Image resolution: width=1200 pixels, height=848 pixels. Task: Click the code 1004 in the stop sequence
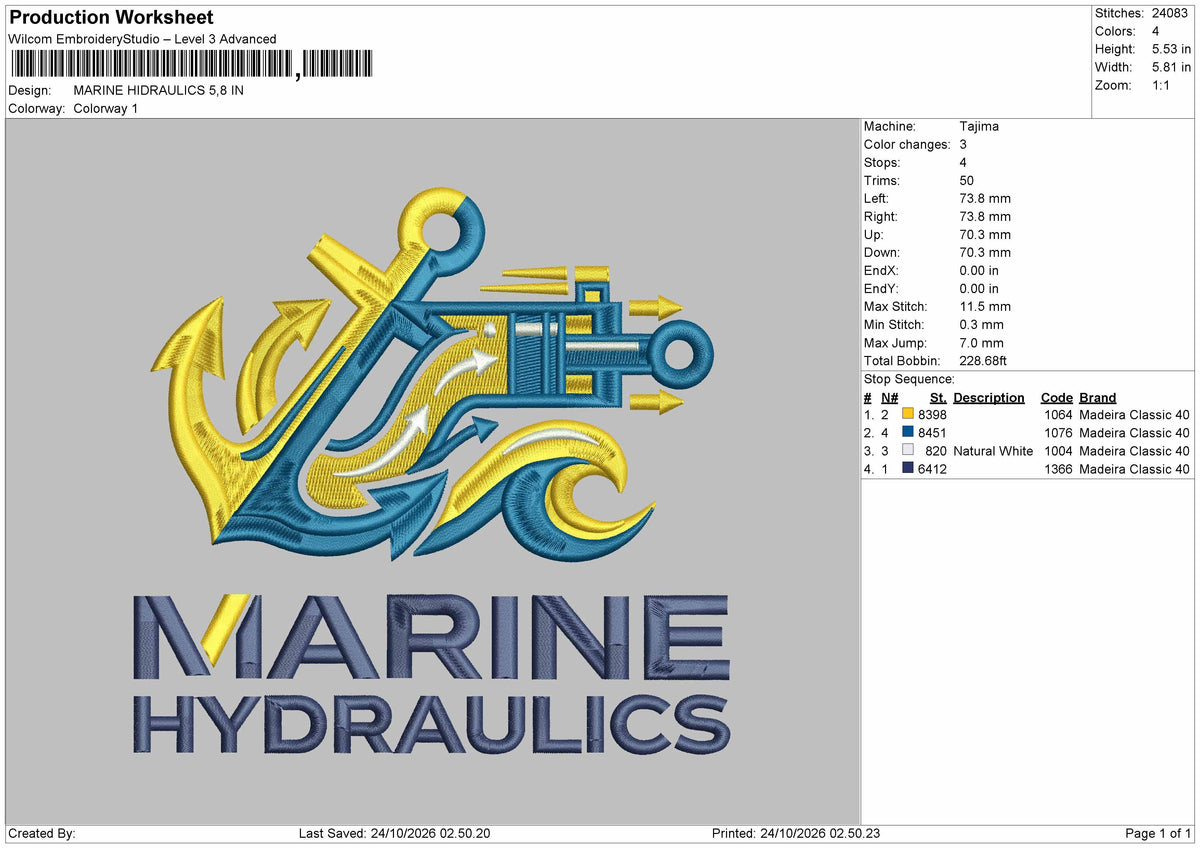coord(1058,451)
